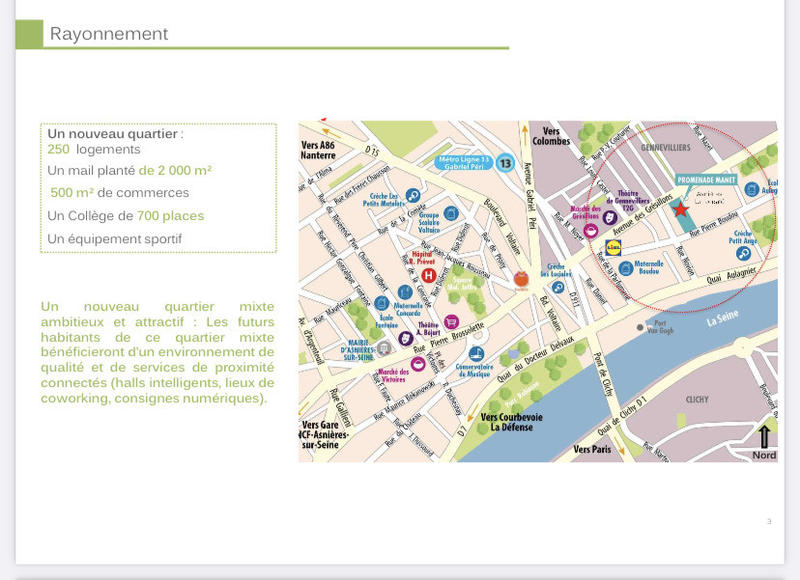Click the Groupe Scolaire Voltaire school icon
800x580 pixels.
coord(451,213)
